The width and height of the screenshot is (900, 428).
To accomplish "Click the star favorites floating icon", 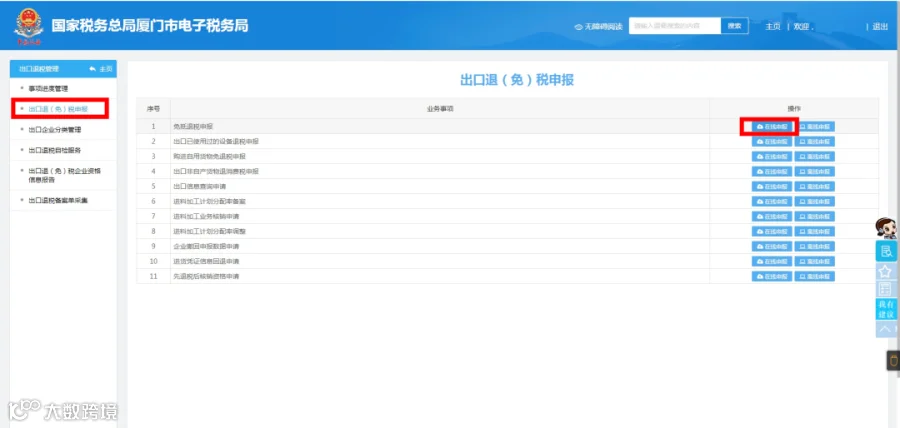I will 886,272.
